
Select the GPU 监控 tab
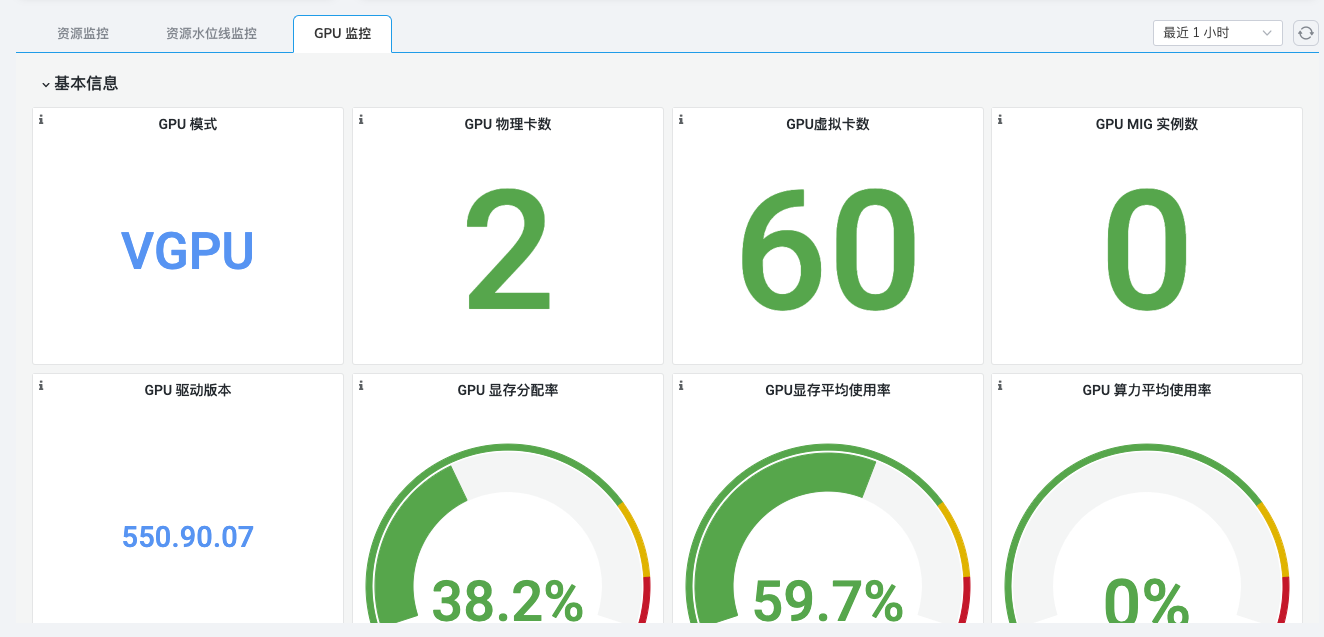(342, 34)
